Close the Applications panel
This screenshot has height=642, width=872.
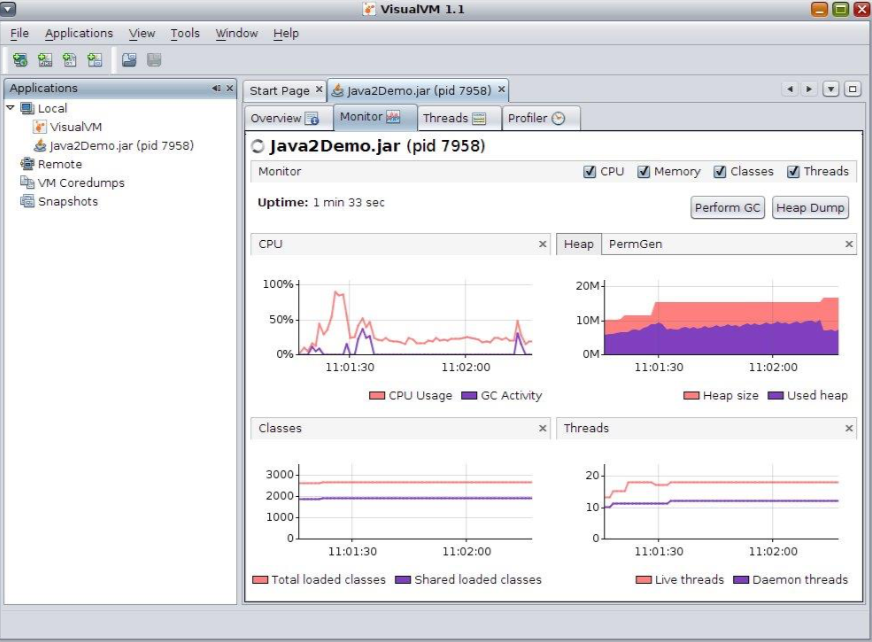(230, 88)
